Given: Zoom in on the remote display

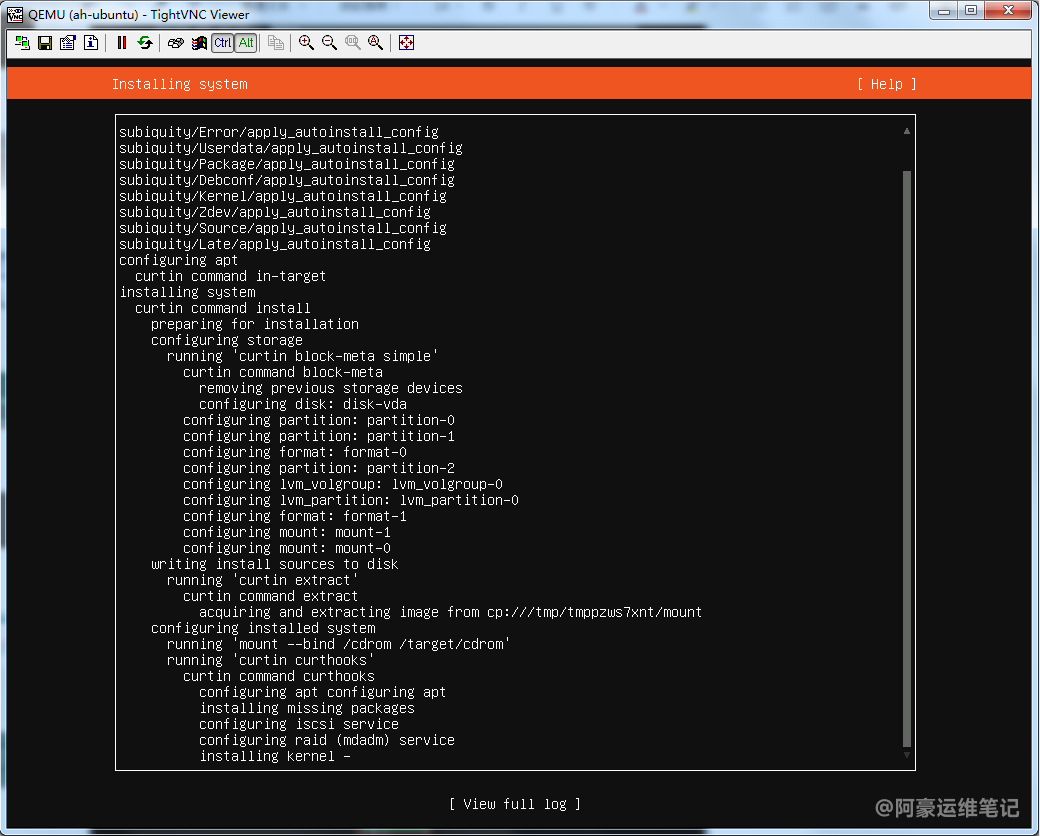Looking at the screenshot, I should point(306,43).
